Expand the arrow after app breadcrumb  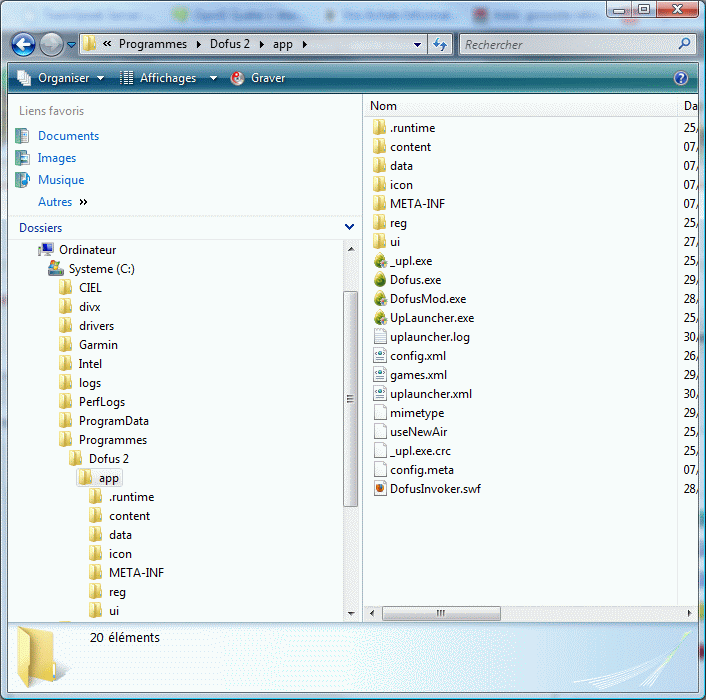click(x=304, y=44)
